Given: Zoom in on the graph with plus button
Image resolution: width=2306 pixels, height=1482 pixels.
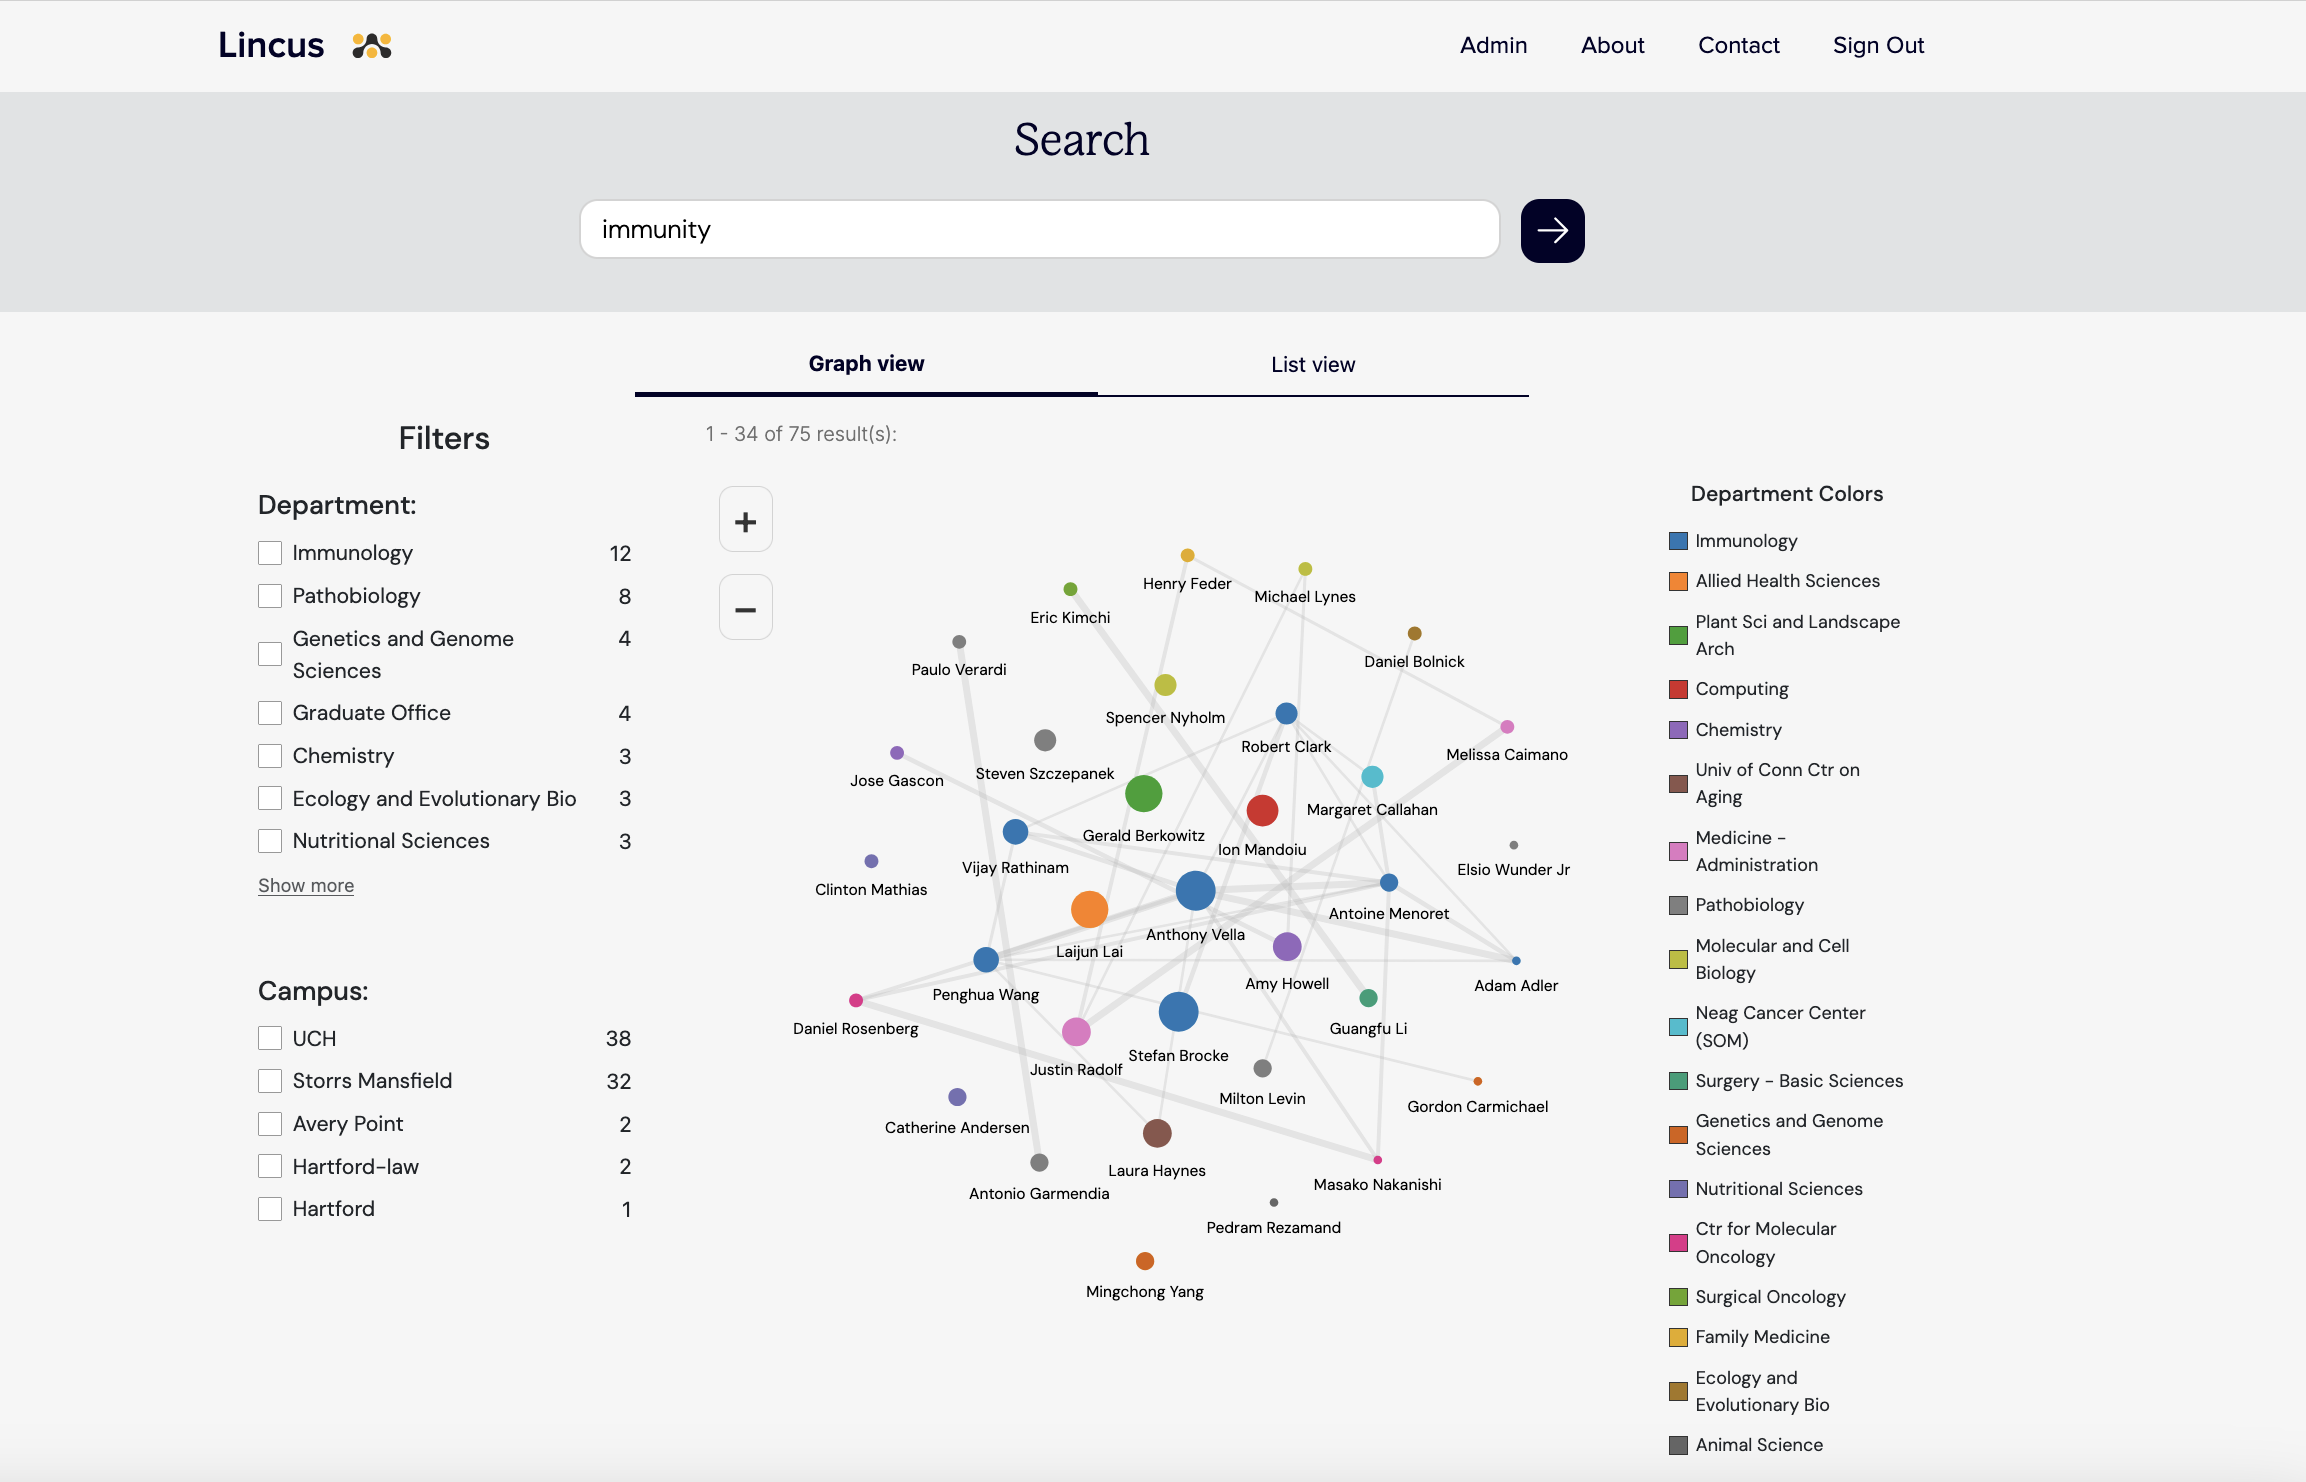Looking at the screenshot, I should tap(745, 519).
